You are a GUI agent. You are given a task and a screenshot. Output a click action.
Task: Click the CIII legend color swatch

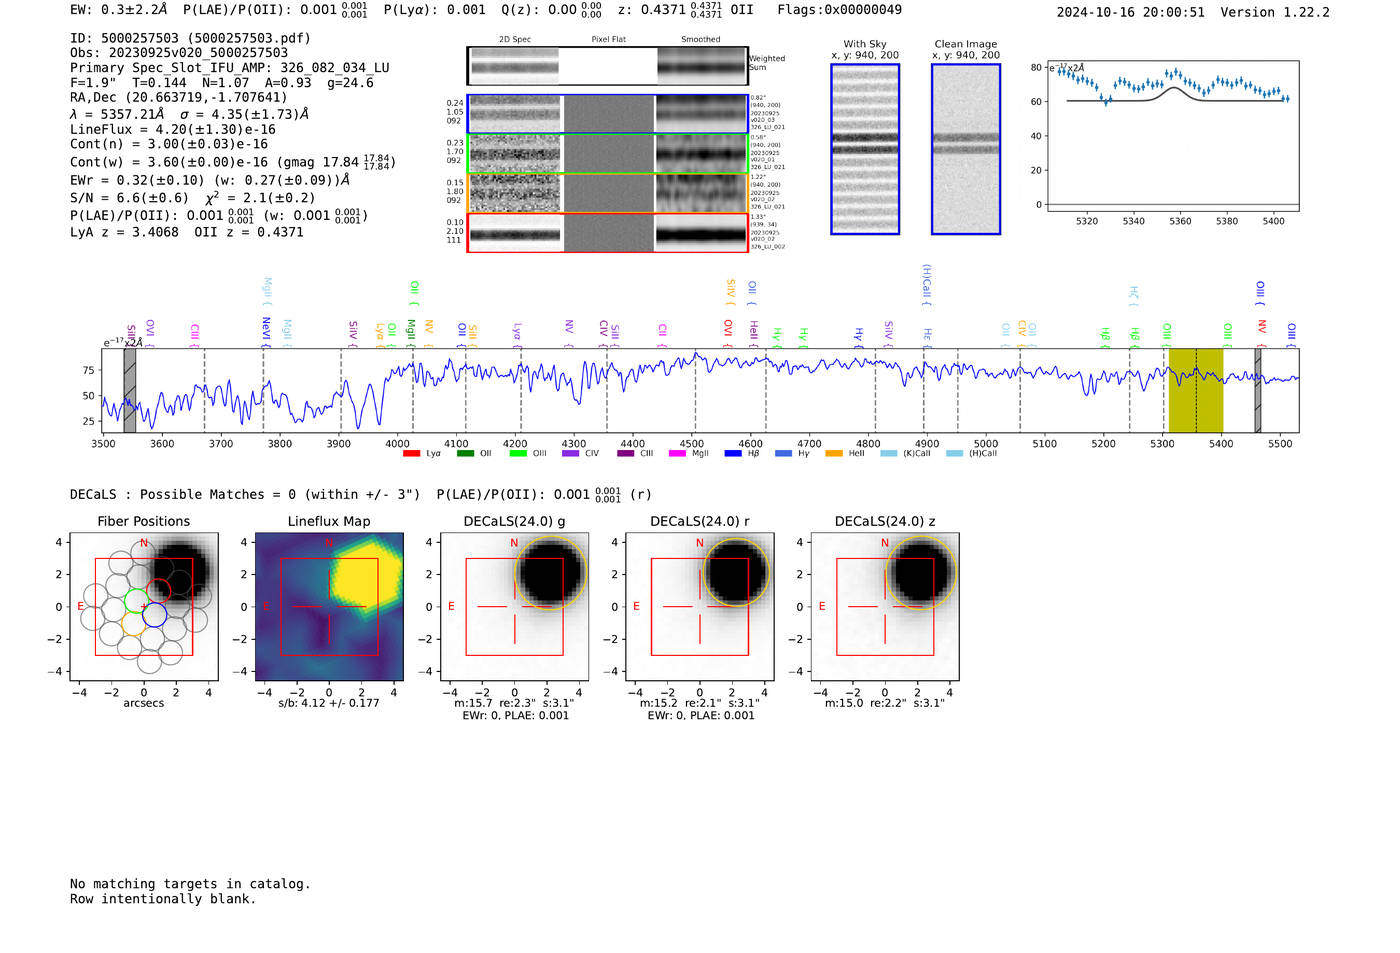[626, 454]
